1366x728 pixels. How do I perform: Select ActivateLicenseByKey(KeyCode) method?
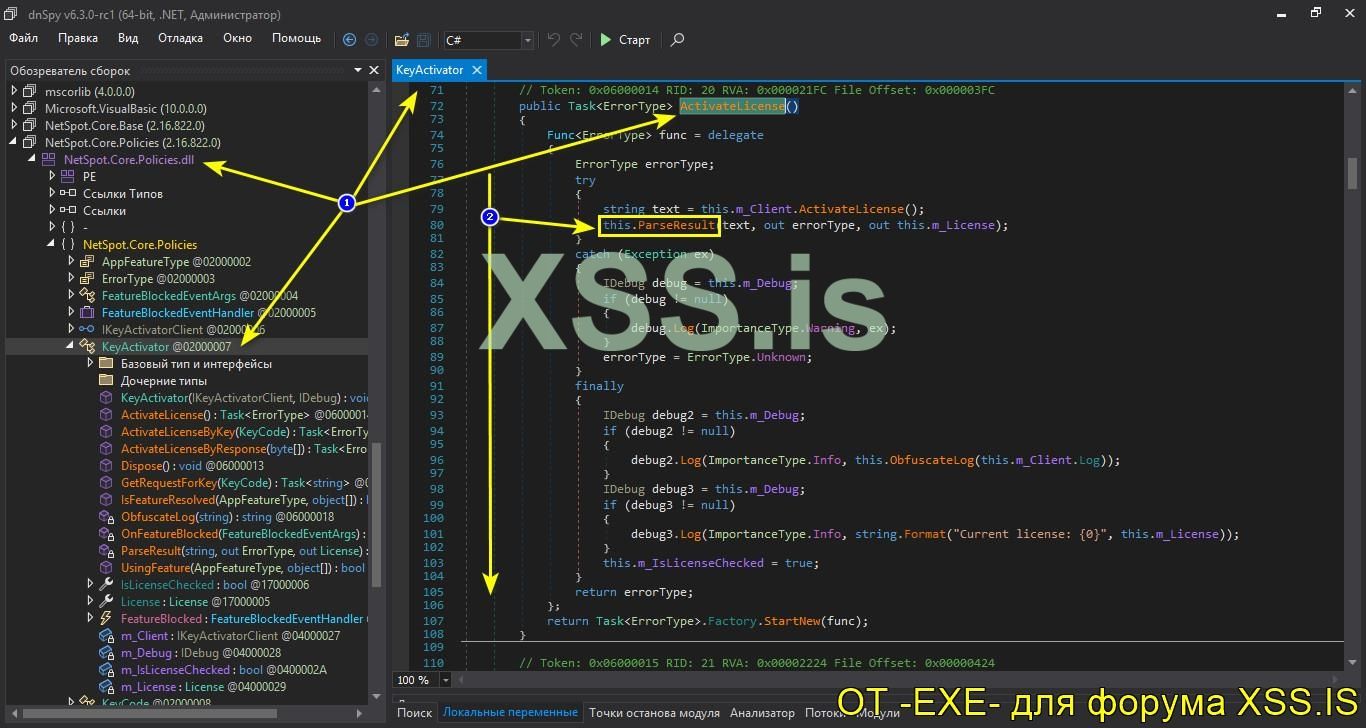pos(244,431)
